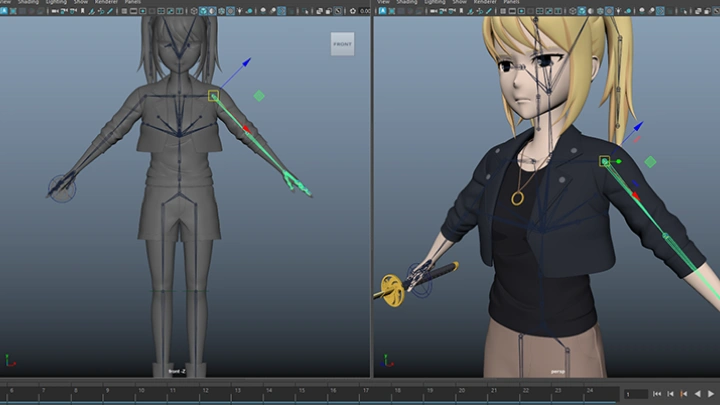Image resolution: width=720 pixels, height=405 pixels.
Task: Toggle Grid display in front view toolbar
Action: 124,11
